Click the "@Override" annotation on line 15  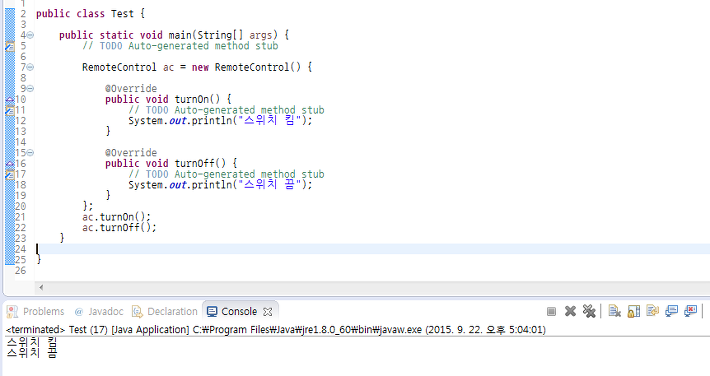131,153
